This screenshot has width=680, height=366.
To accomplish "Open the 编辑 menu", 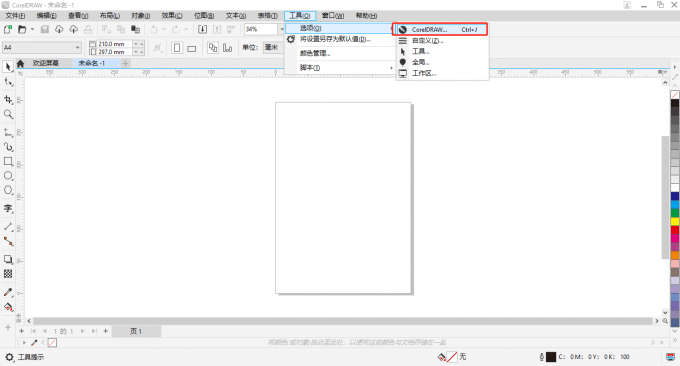I will tap(46, 16).
